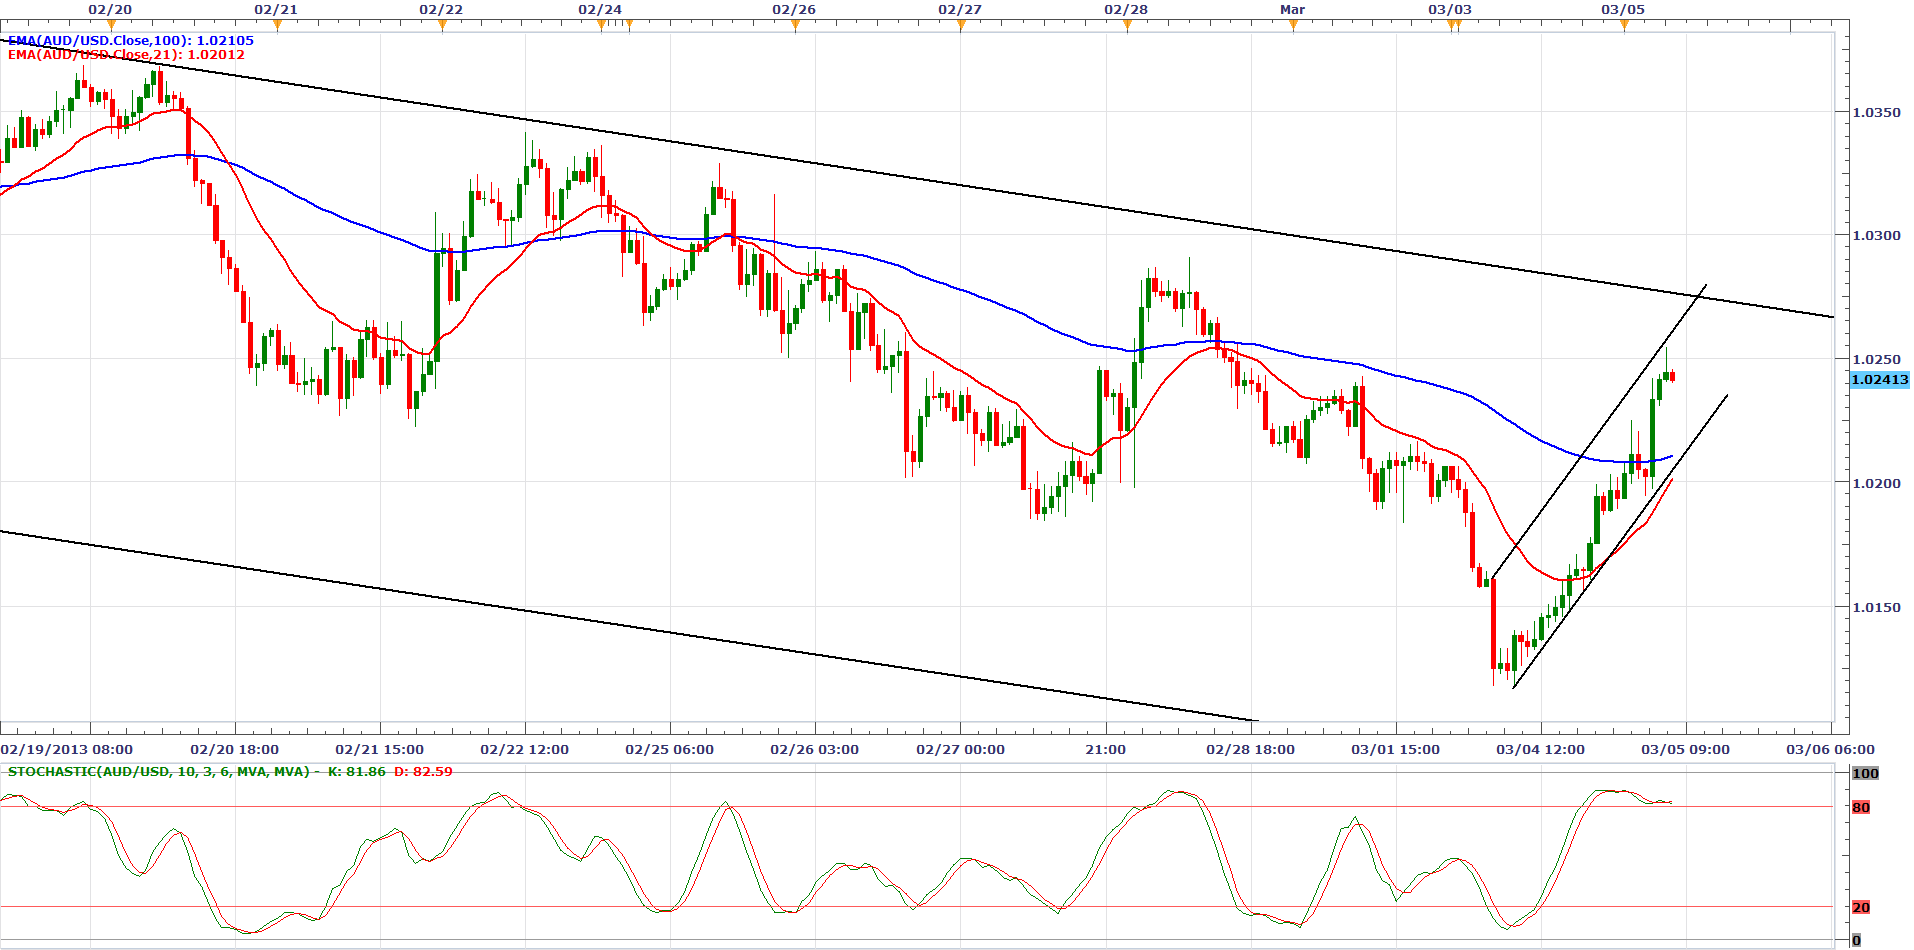The width and height of the screenshot is (1914, 950).
Task: Click the orange marker under 02/26
Action: coord(795,25)
